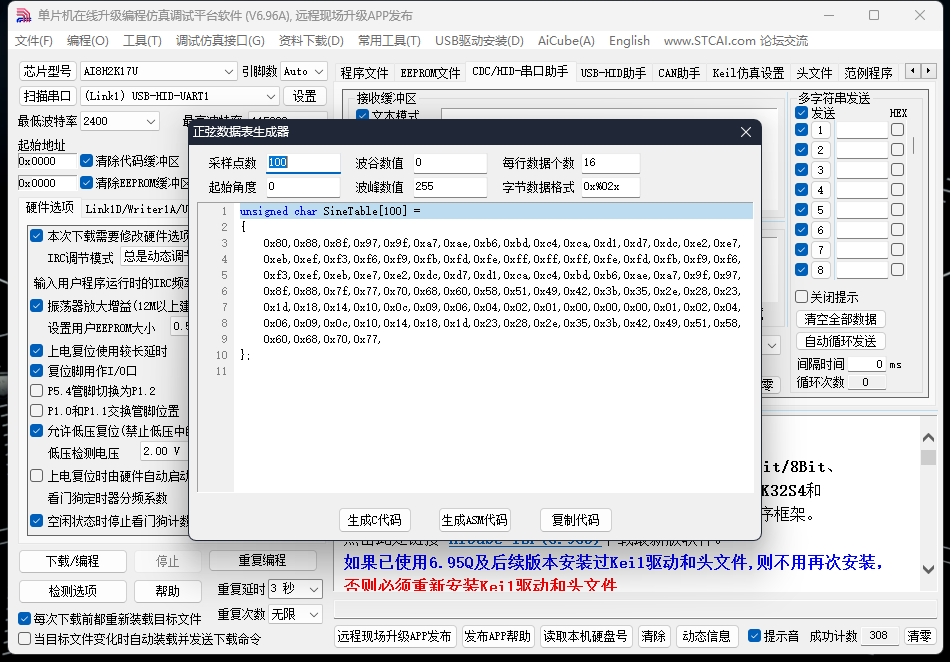Open the 工具(T) menu
This screenshot has width=950, height=662.
pyautogui.click(x=140, y=40)
